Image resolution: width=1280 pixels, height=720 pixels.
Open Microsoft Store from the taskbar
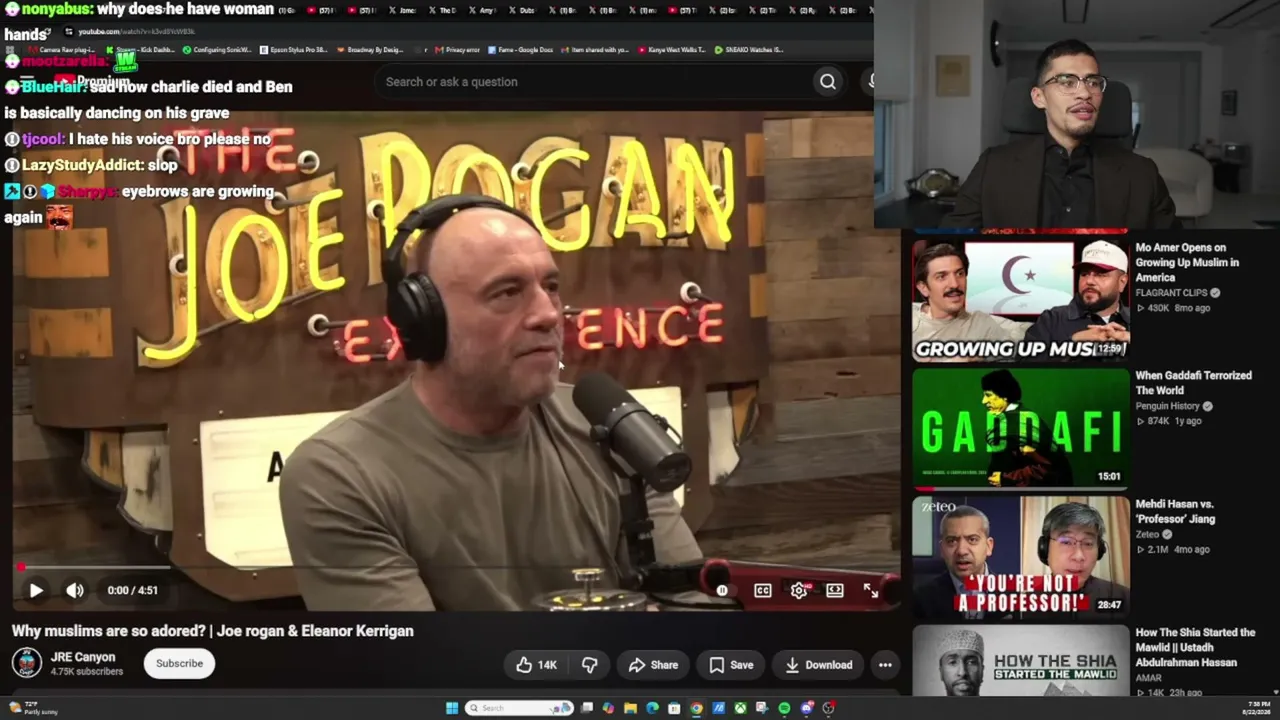click(x=674, y=708)
